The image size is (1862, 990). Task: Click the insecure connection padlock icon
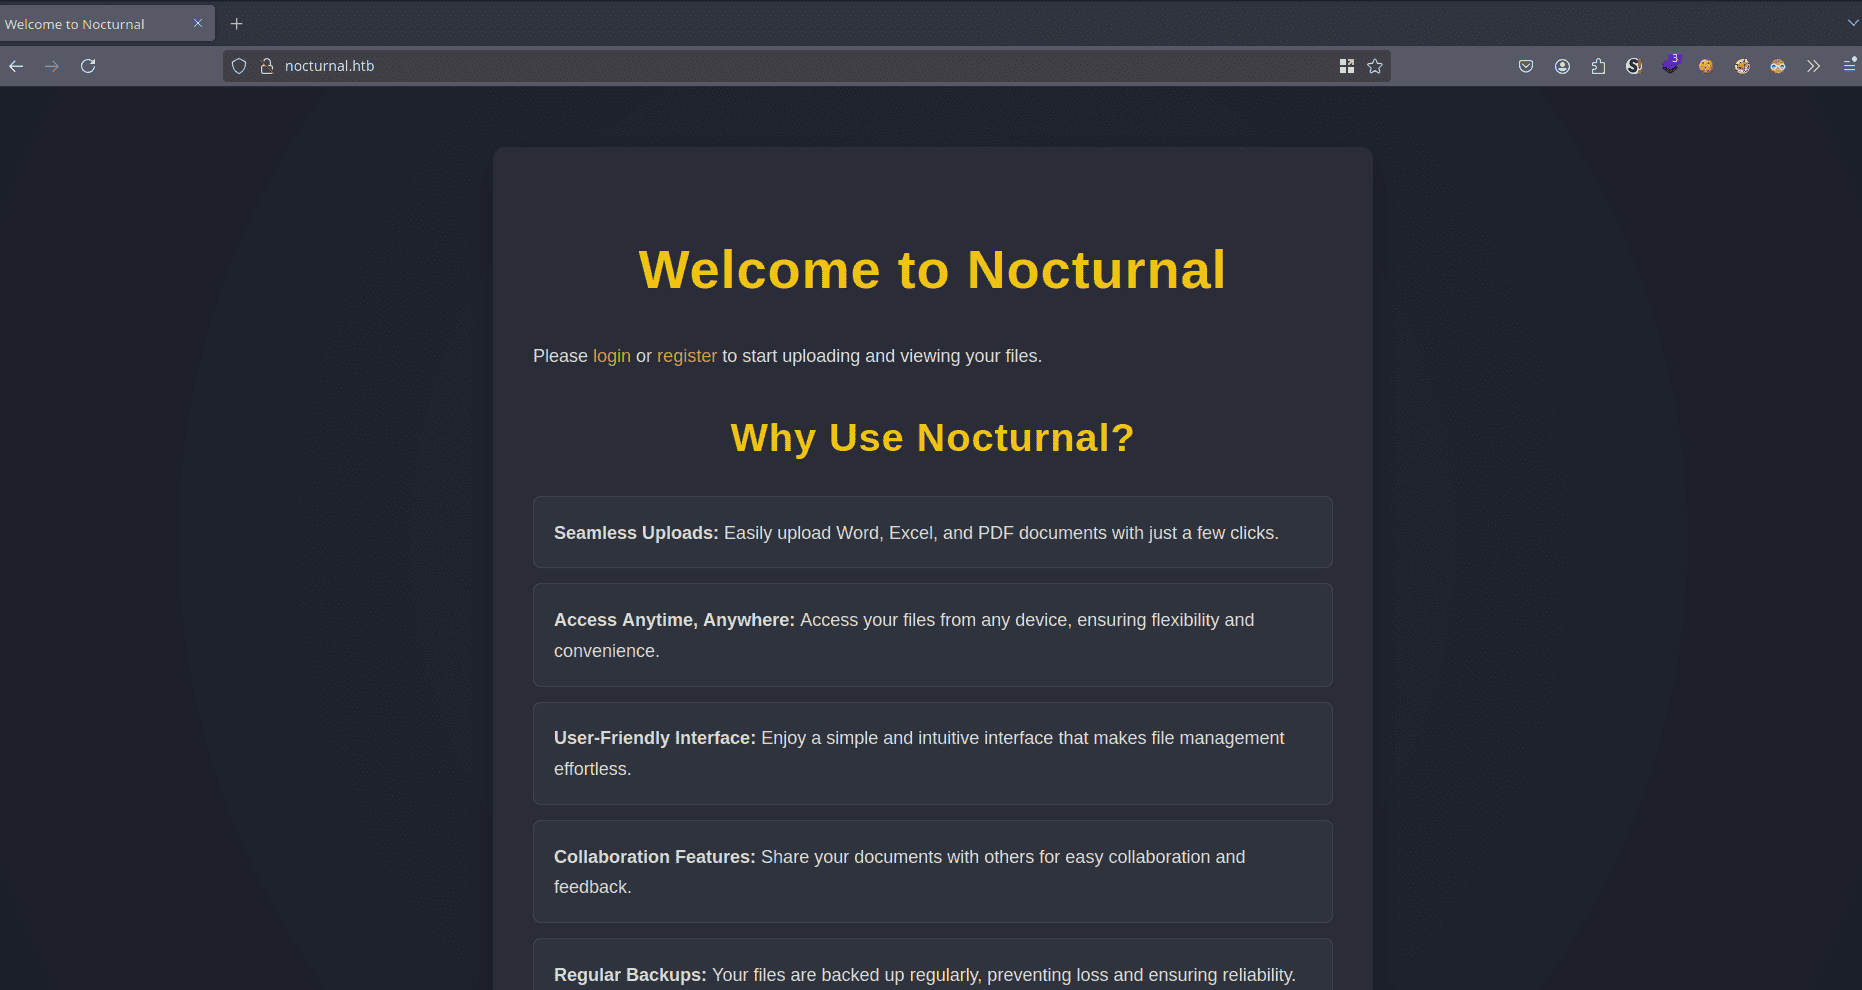pos(266,66)
